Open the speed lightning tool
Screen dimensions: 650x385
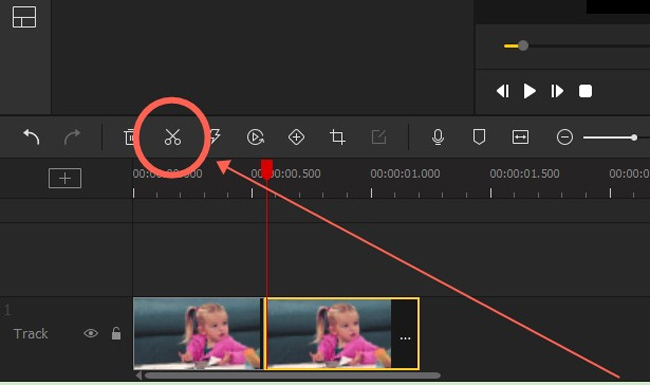point(215,137)
